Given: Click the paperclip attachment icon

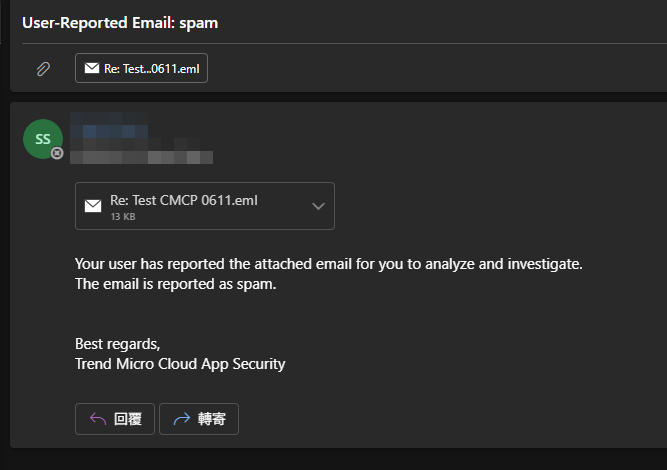Looking at the screenshot, I should 43,69.
